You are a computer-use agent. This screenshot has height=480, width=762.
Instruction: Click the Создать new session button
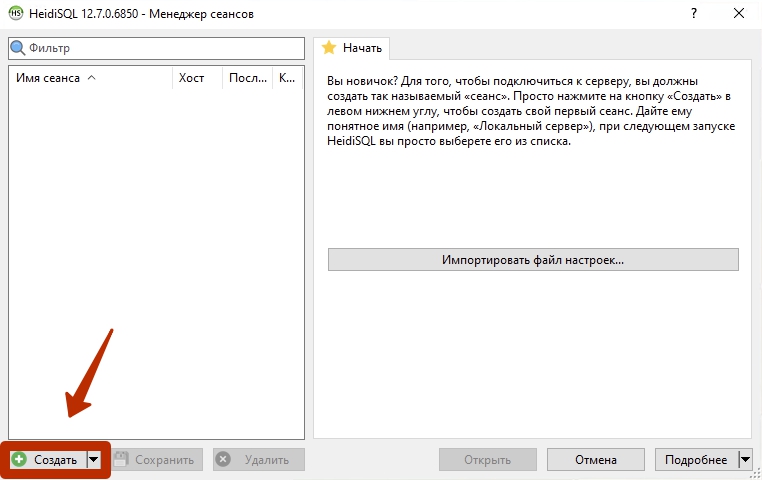(x=48, y=460)
